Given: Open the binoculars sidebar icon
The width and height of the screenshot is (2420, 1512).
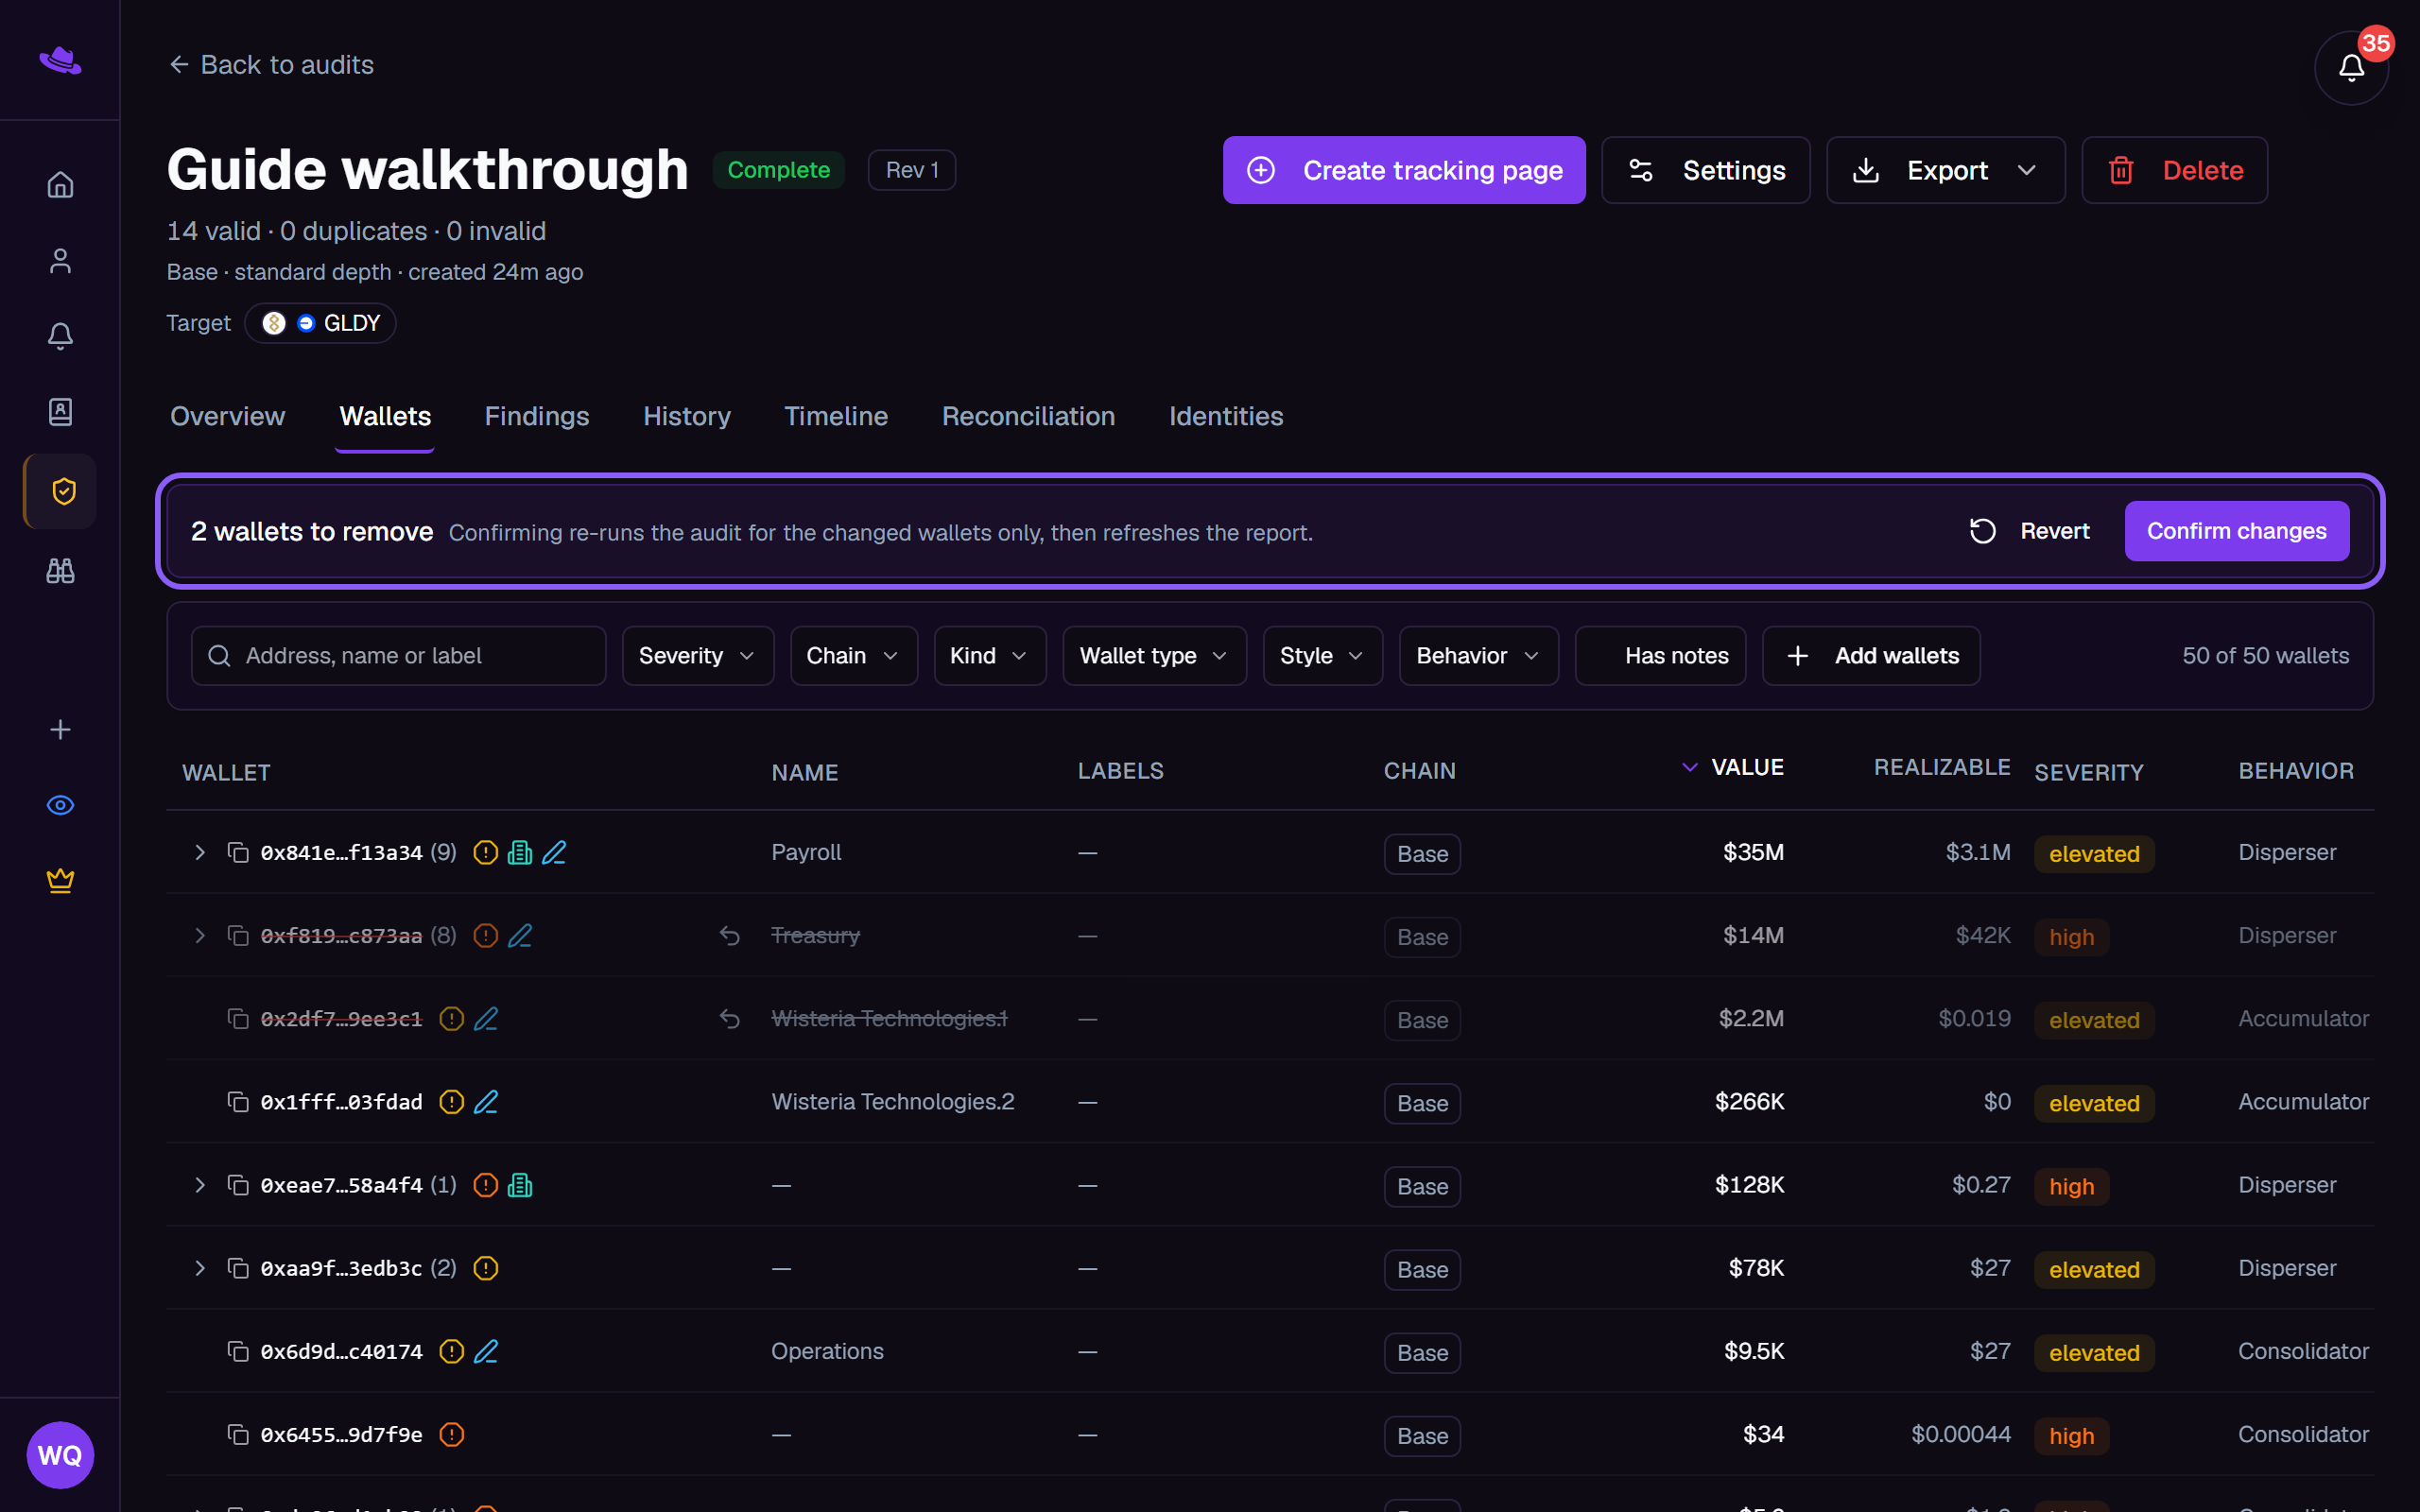Looking at the screenshot, I should (x=60, y=571).
